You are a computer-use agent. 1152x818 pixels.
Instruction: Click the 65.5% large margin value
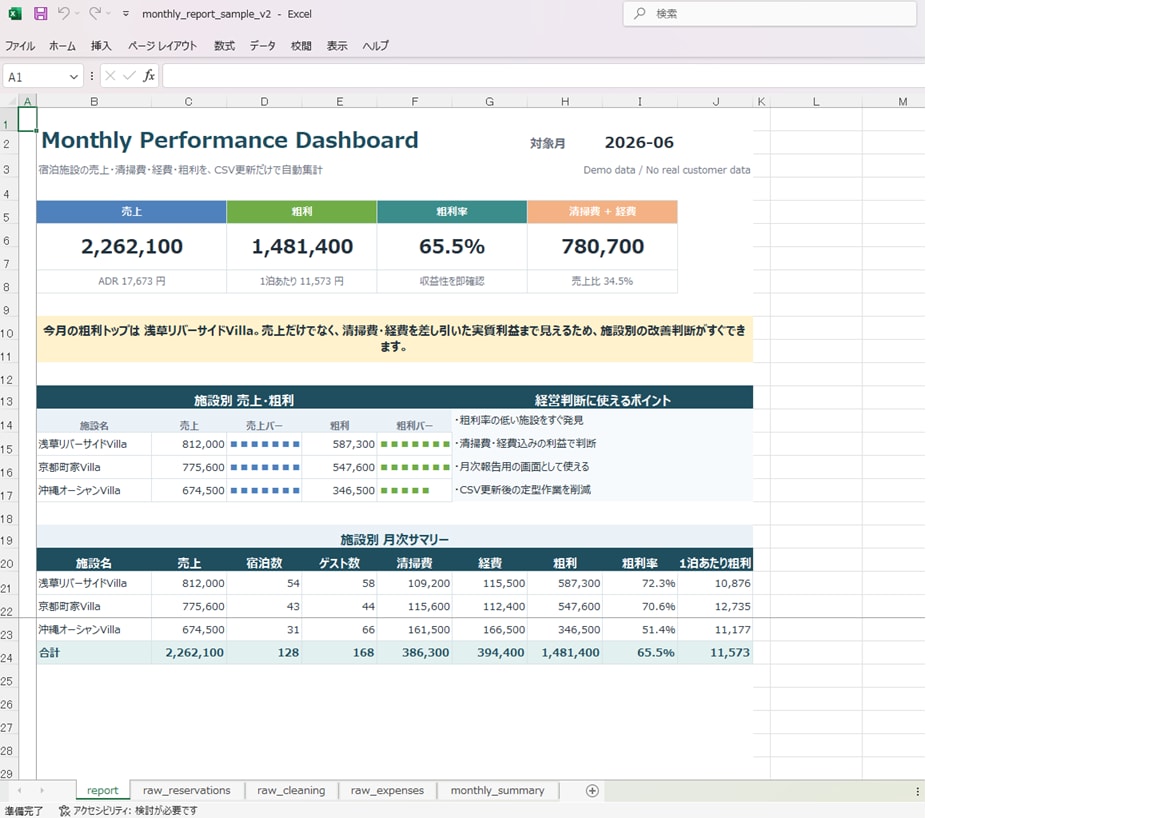pos(452,246)
